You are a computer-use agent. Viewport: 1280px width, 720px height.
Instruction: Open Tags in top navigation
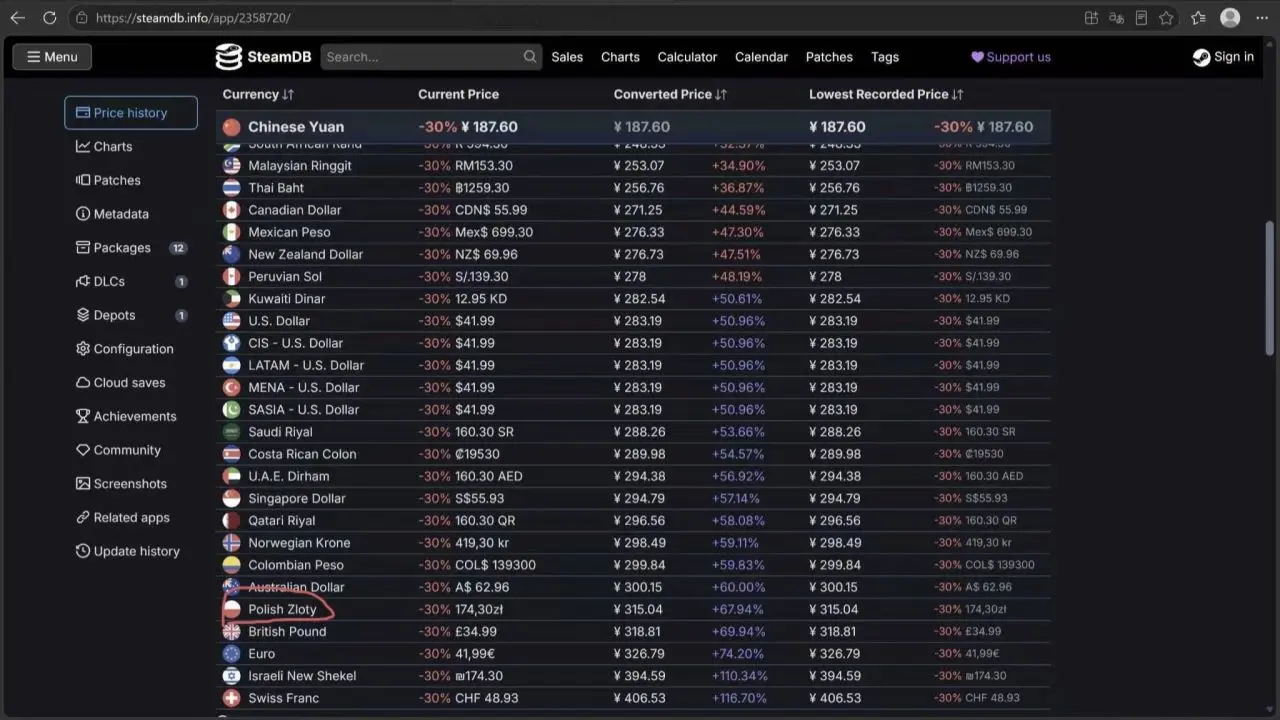pyautogui.click(x=885, y=57)
